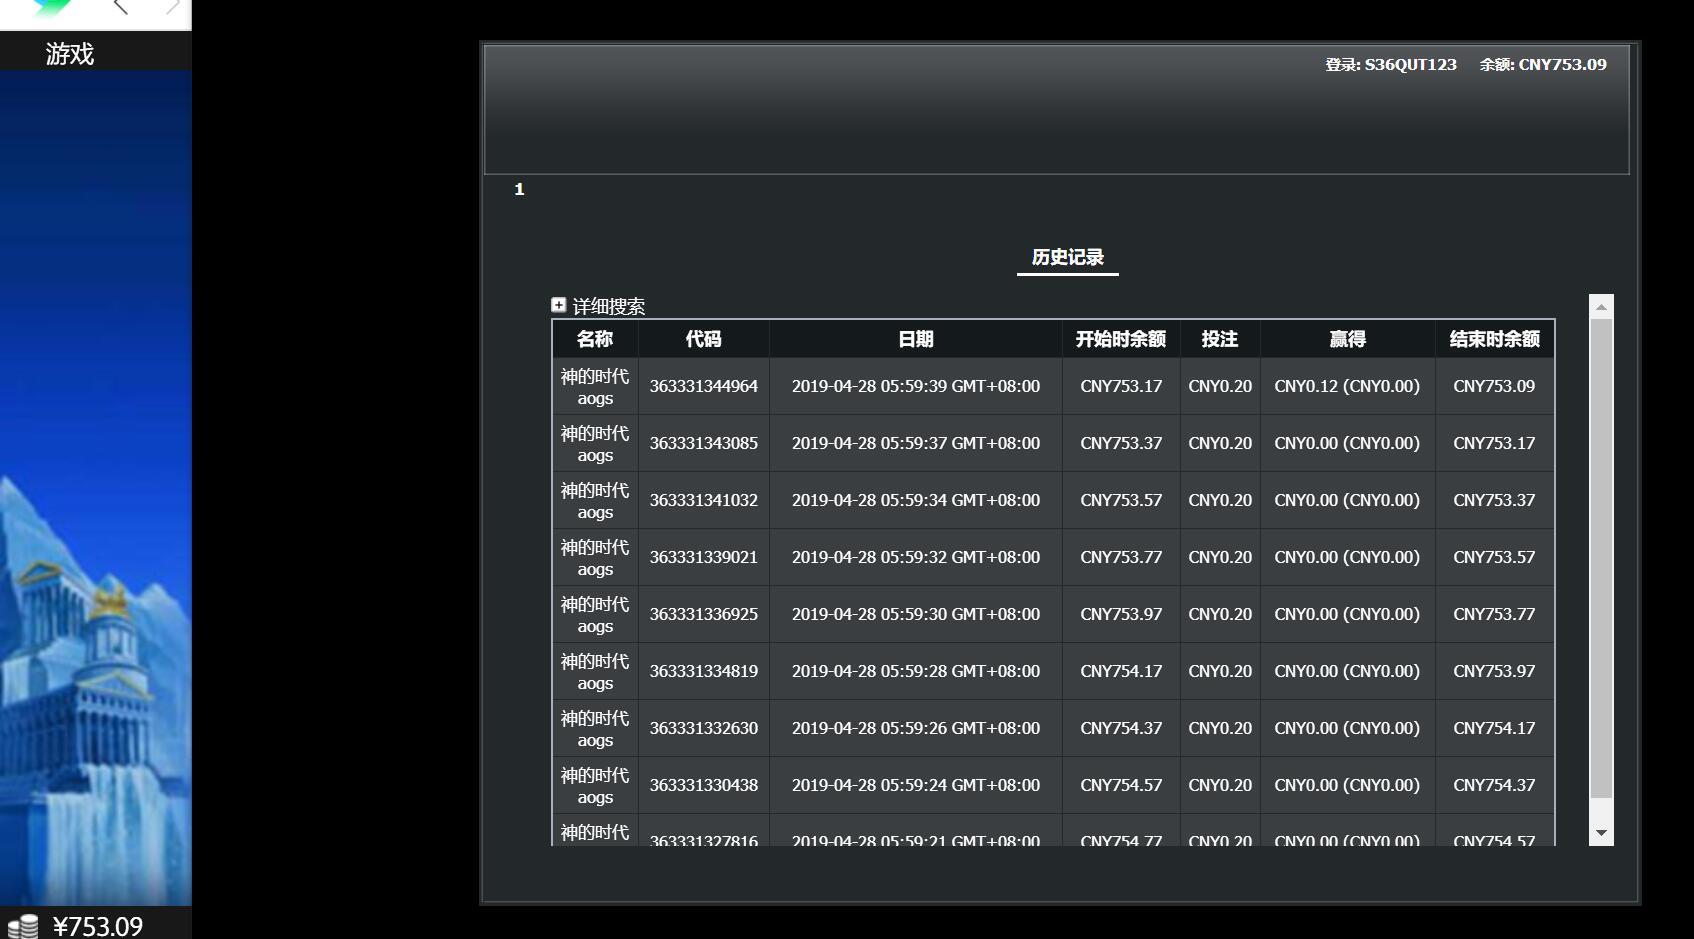Click the 赢得 column header
This screenshot has width=1694, height=939.
pos(1347,339)
